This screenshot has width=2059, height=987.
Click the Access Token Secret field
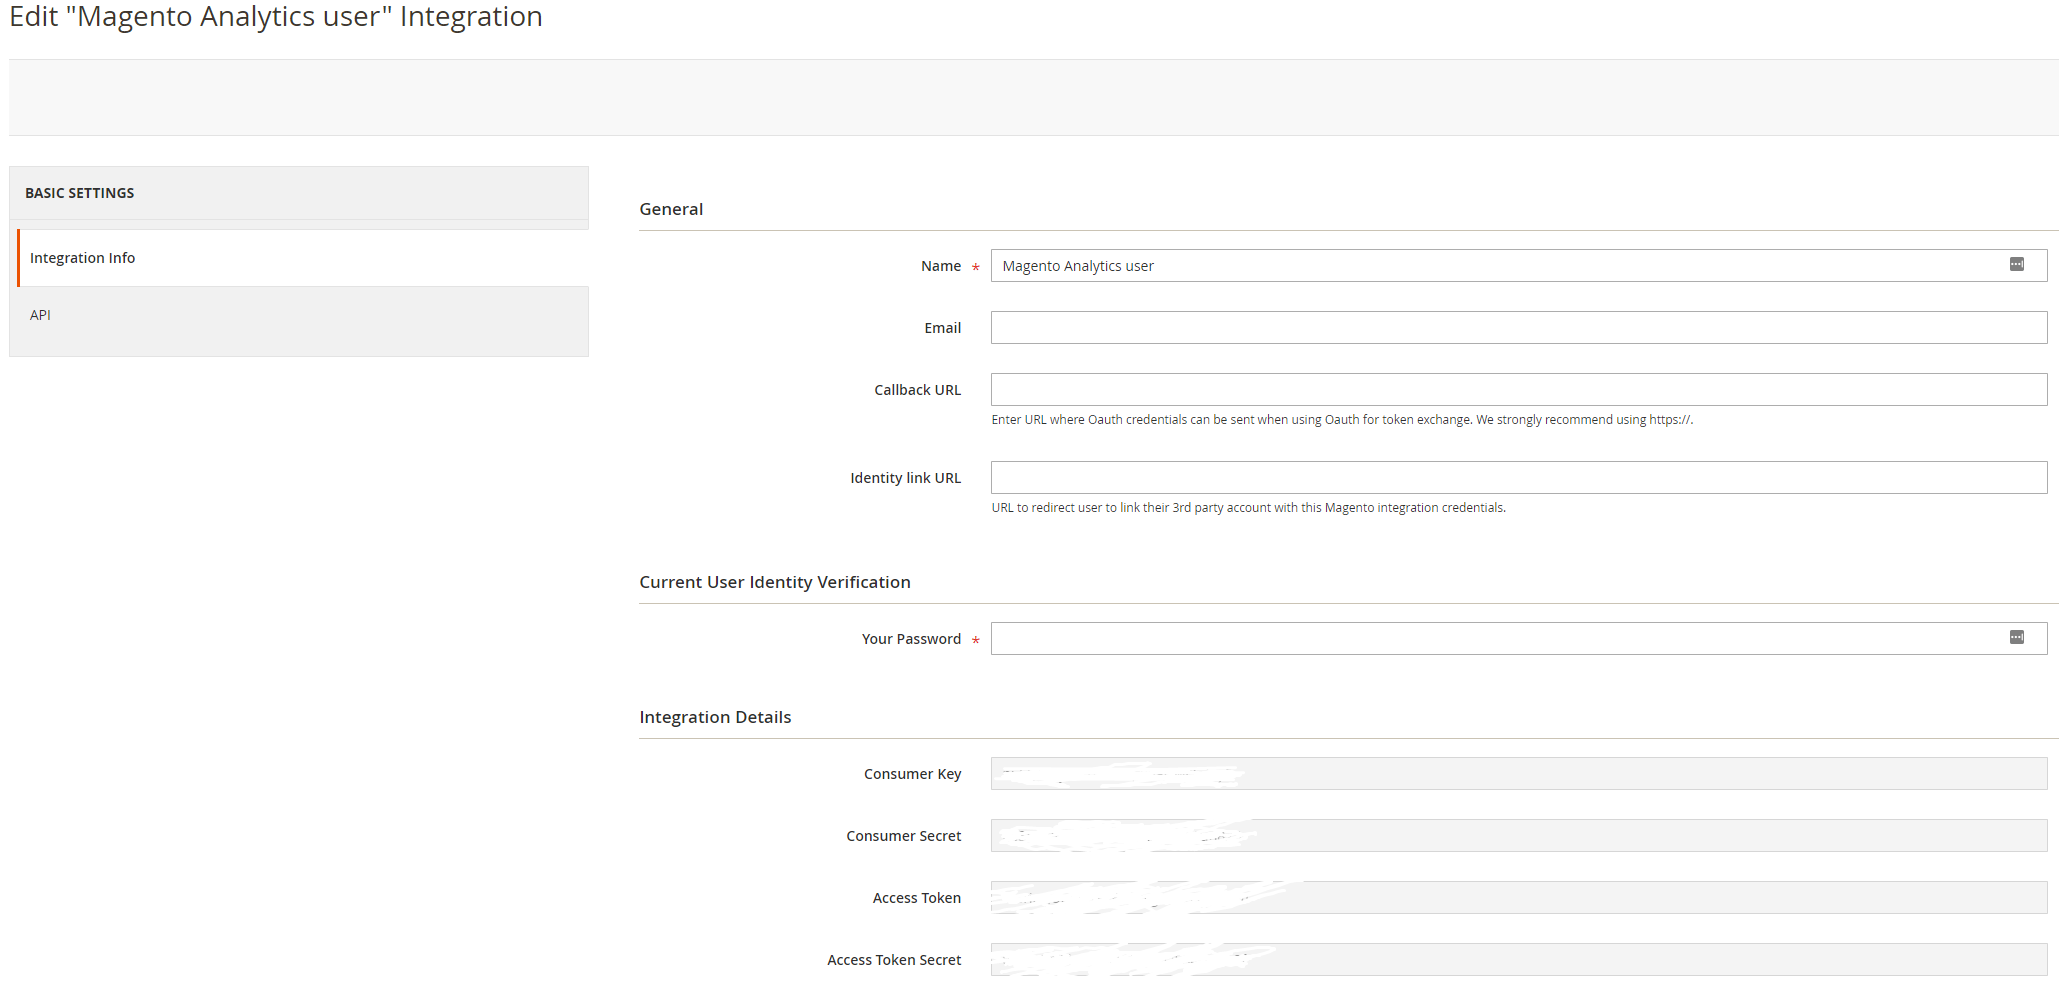pos(1400,959)
